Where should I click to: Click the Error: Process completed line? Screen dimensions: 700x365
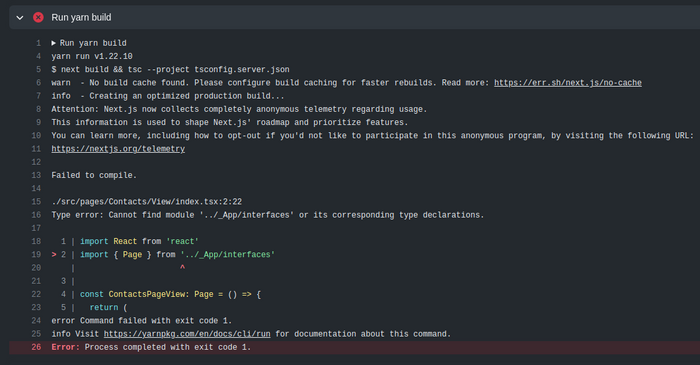tap(151, 347)
